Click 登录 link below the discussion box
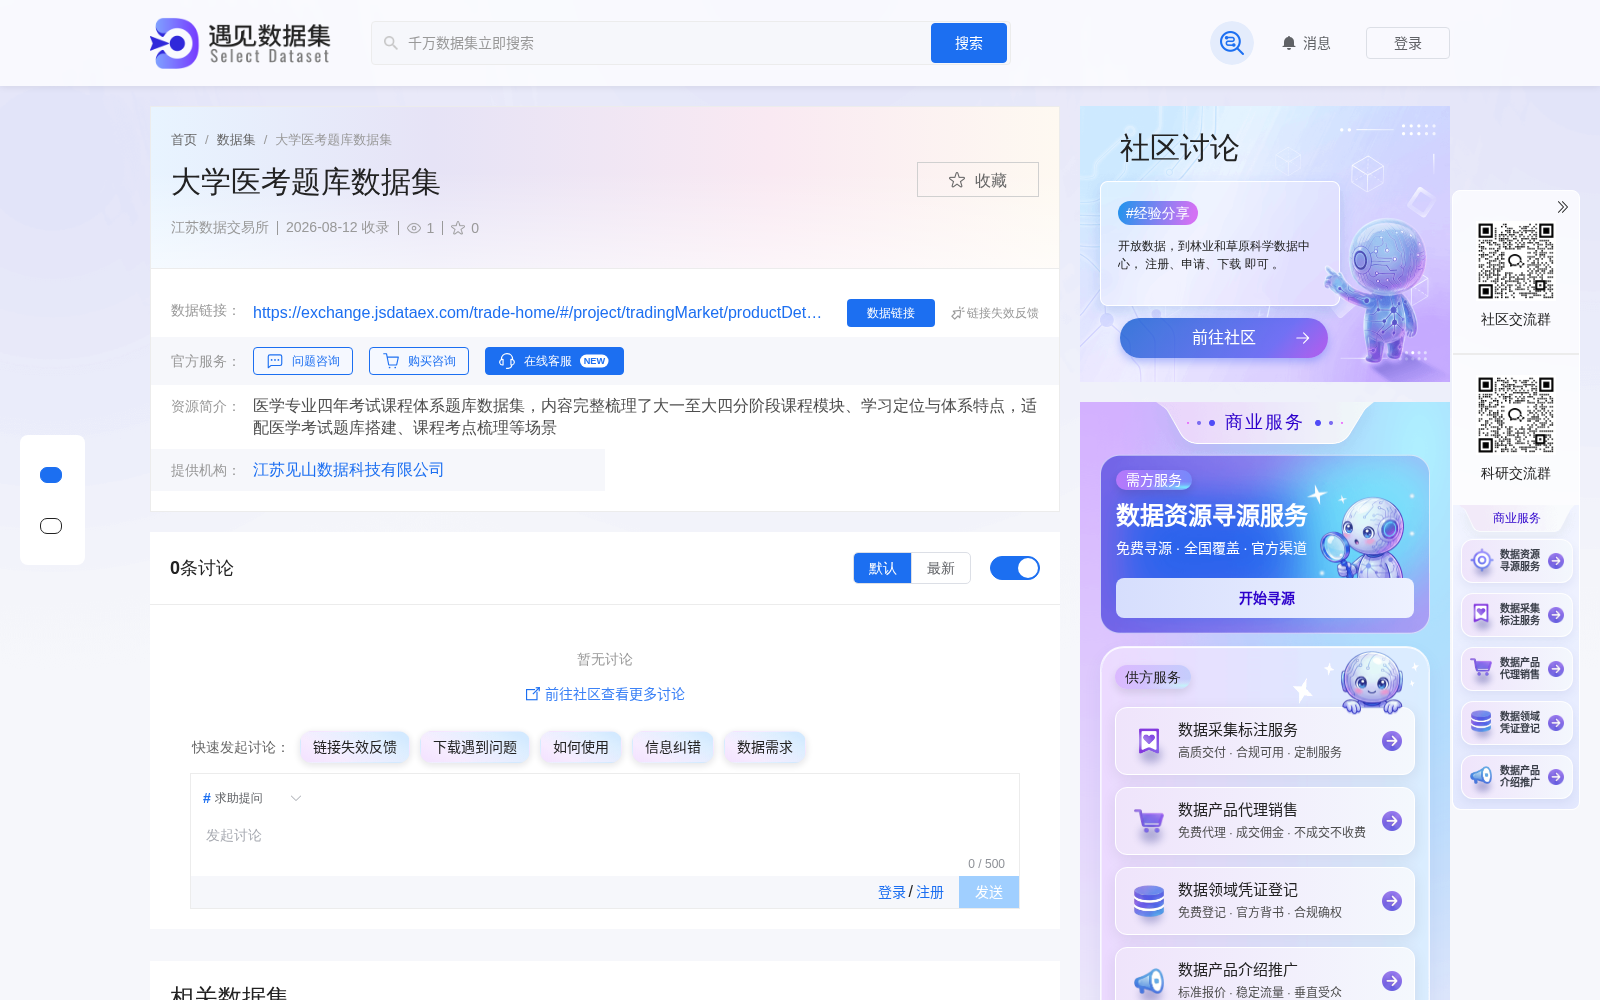This screenshot has width=1600, height=1000. pyautogui.click(x=892, y=892)
